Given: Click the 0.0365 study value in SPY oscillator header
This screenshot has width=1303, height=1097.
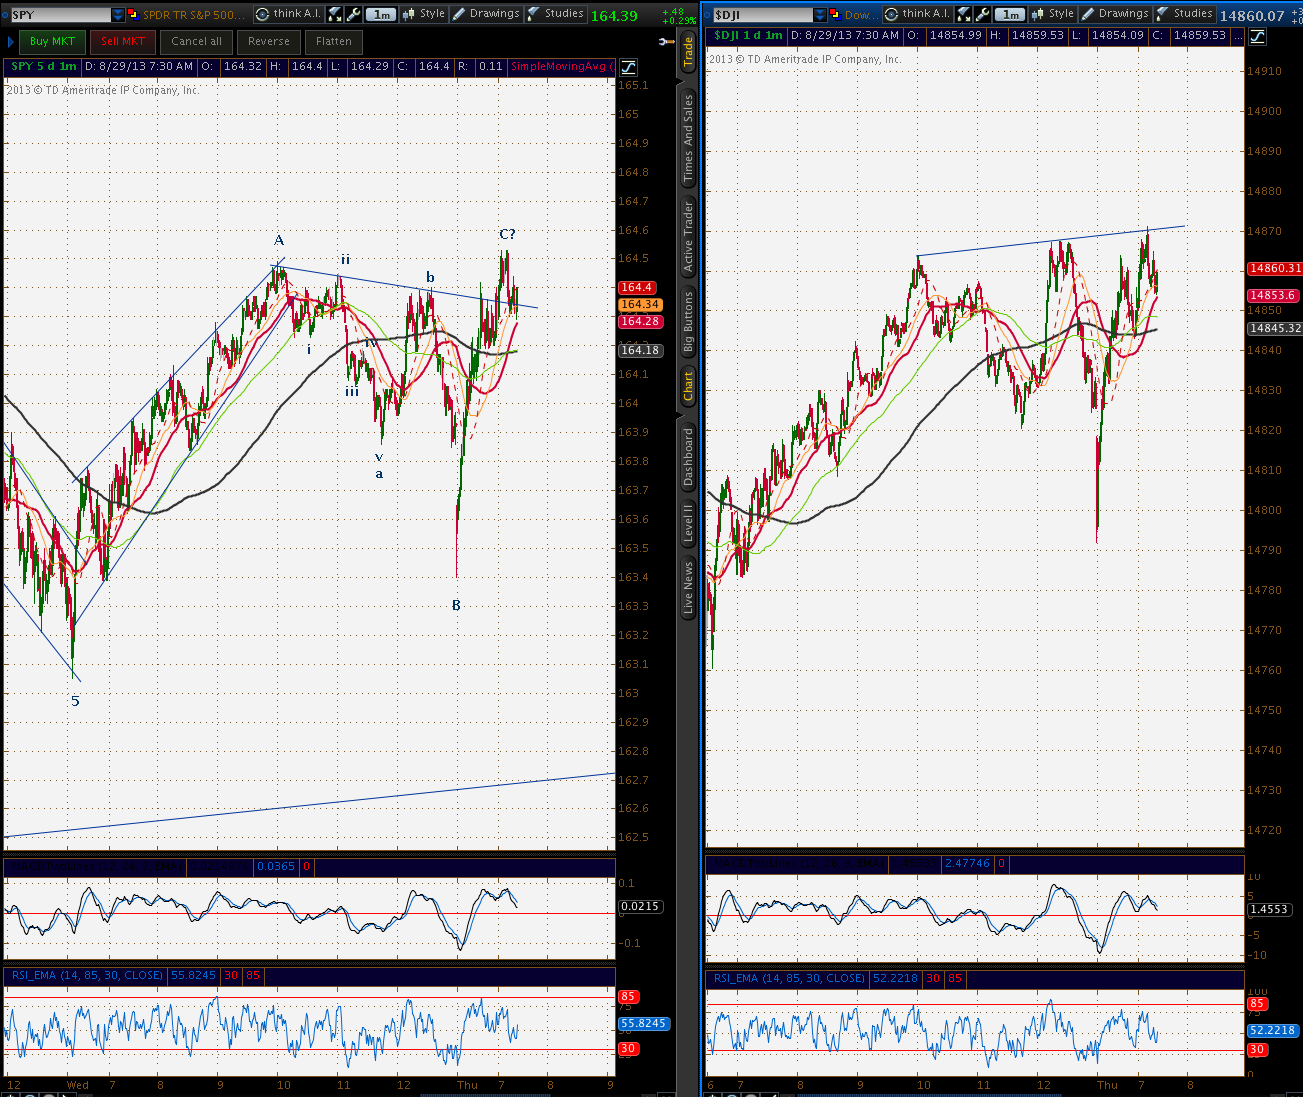Looking at the screenshot, I should coord(276,867).
